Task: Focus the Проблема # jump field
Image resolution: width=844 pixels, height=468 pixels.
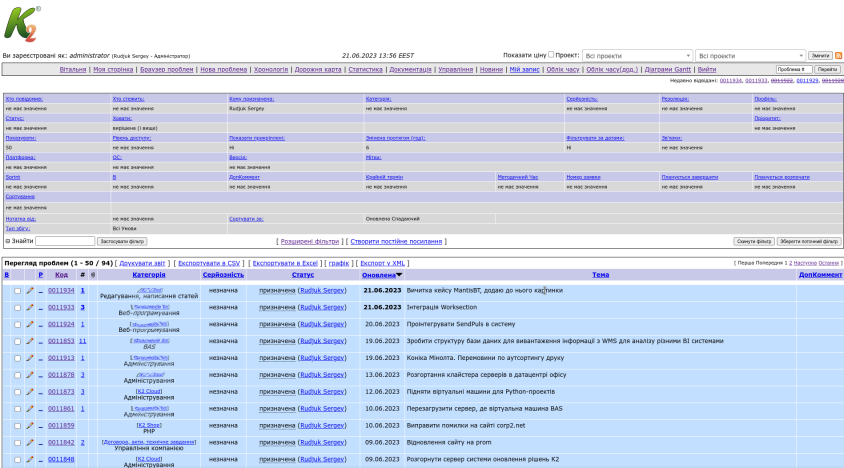Action: (794, 69)
